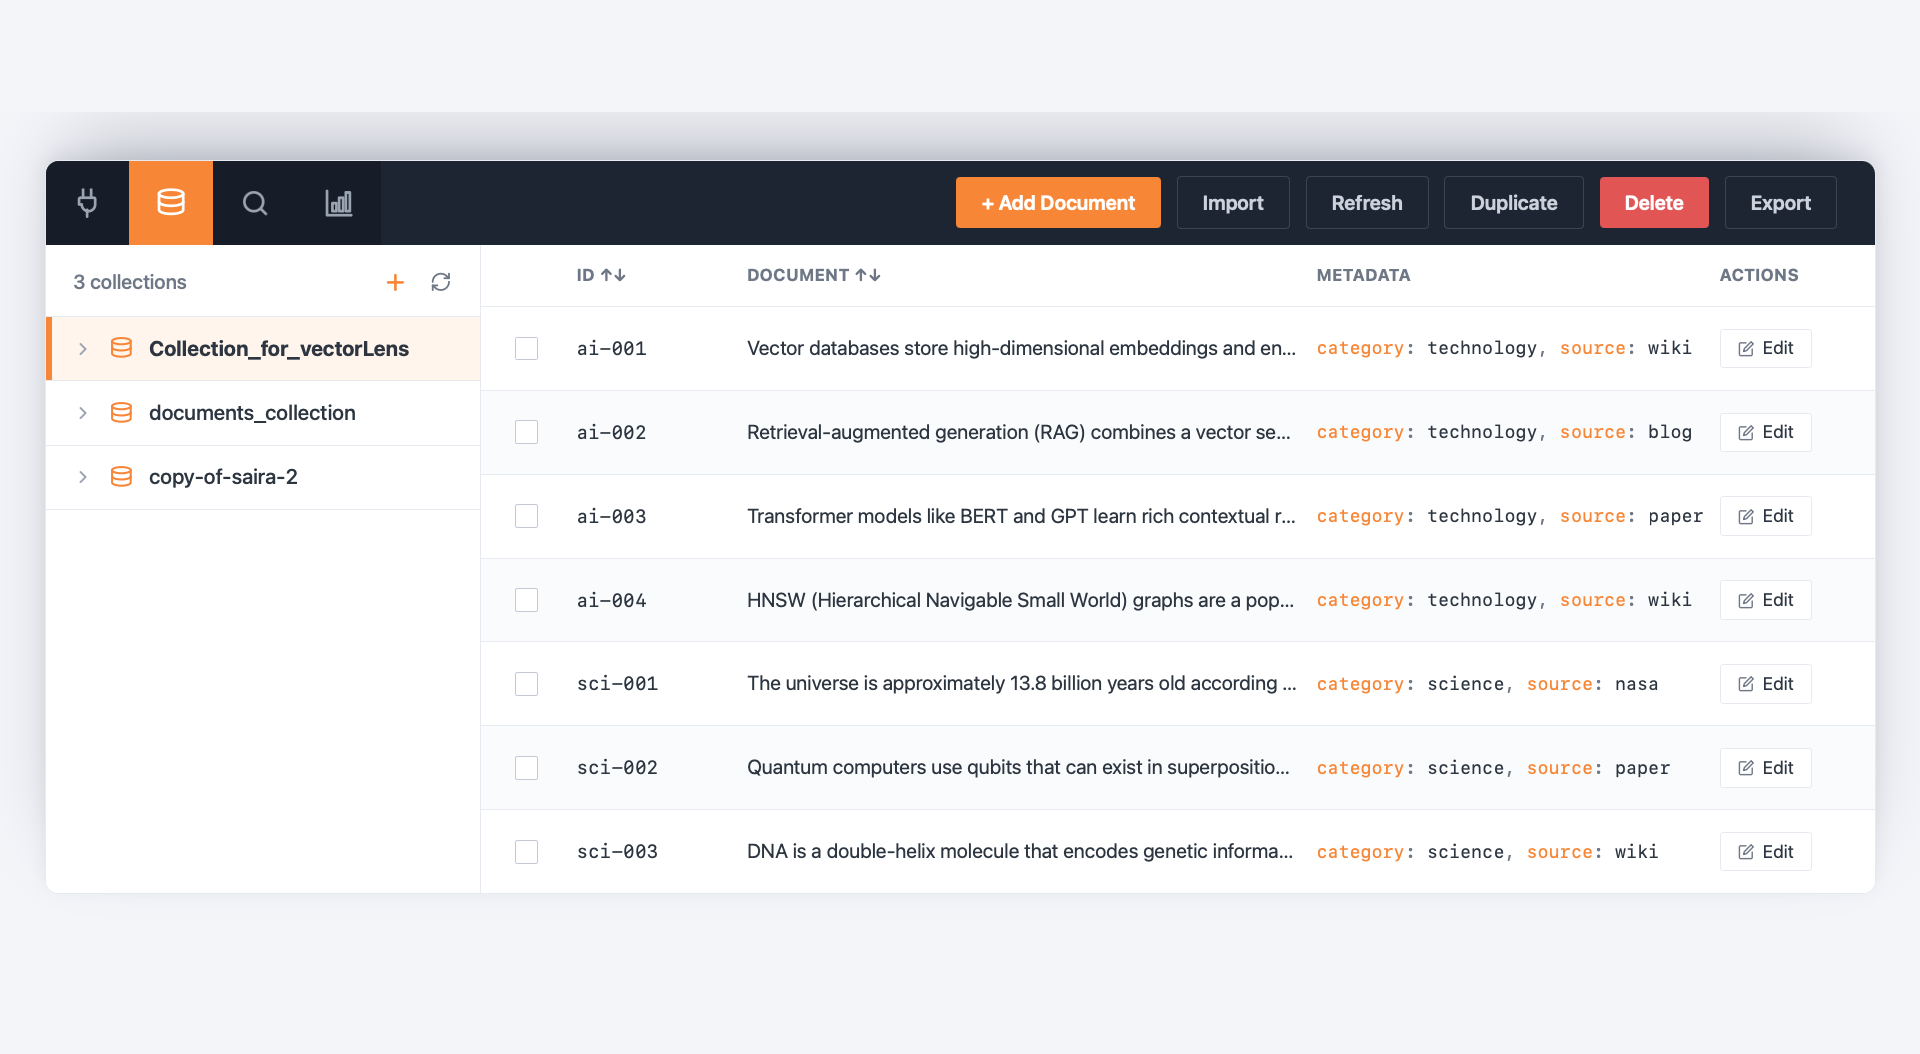This screenshot has width=1920, height=1054.
Task: Edit document sci-001
Action: [1766, 684]
